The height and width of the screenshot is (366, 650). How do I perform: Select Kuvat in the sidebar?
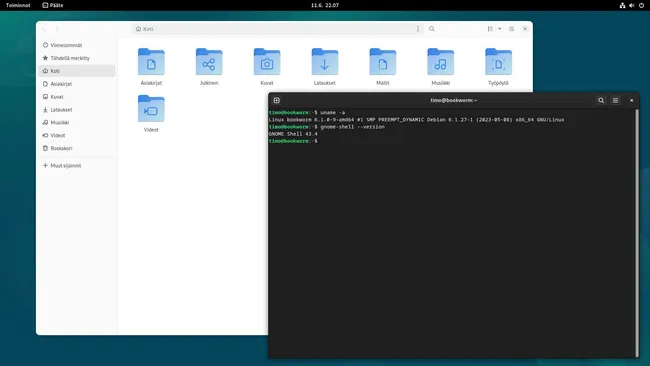click(x=77, y=97)
